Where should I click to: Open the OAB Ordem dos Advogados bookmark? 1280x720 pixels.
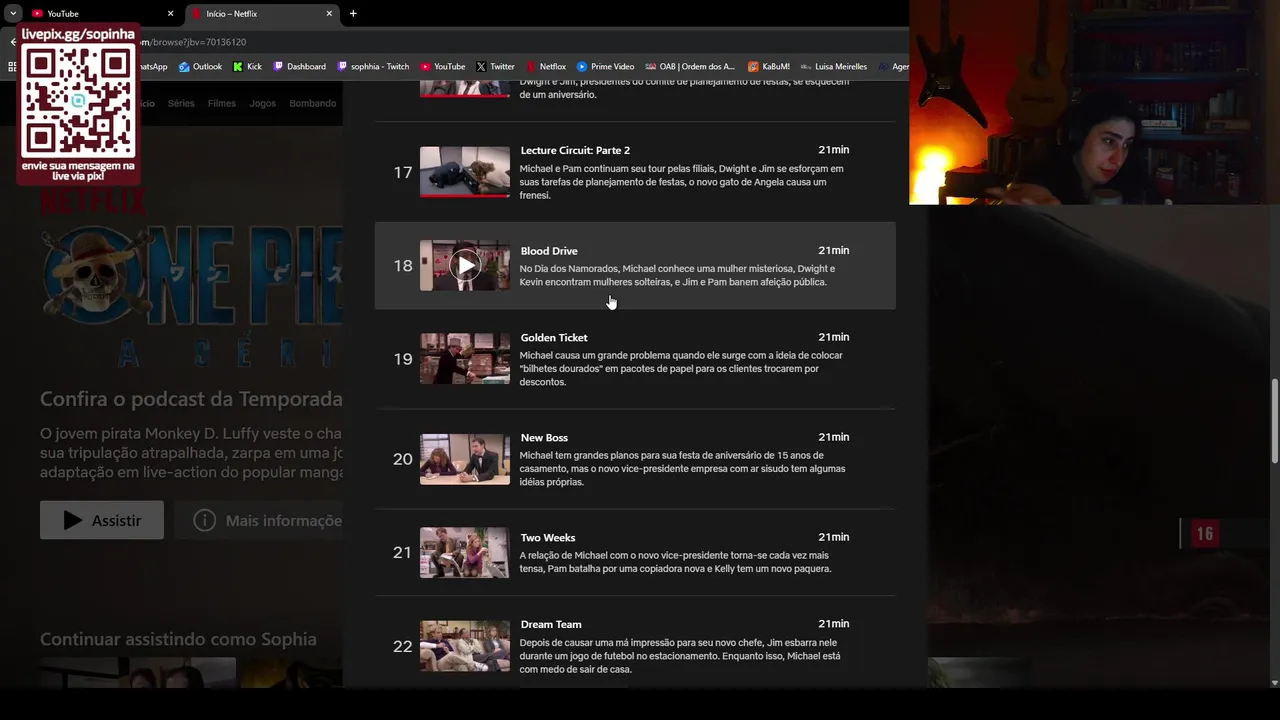(x=690, y=66)
